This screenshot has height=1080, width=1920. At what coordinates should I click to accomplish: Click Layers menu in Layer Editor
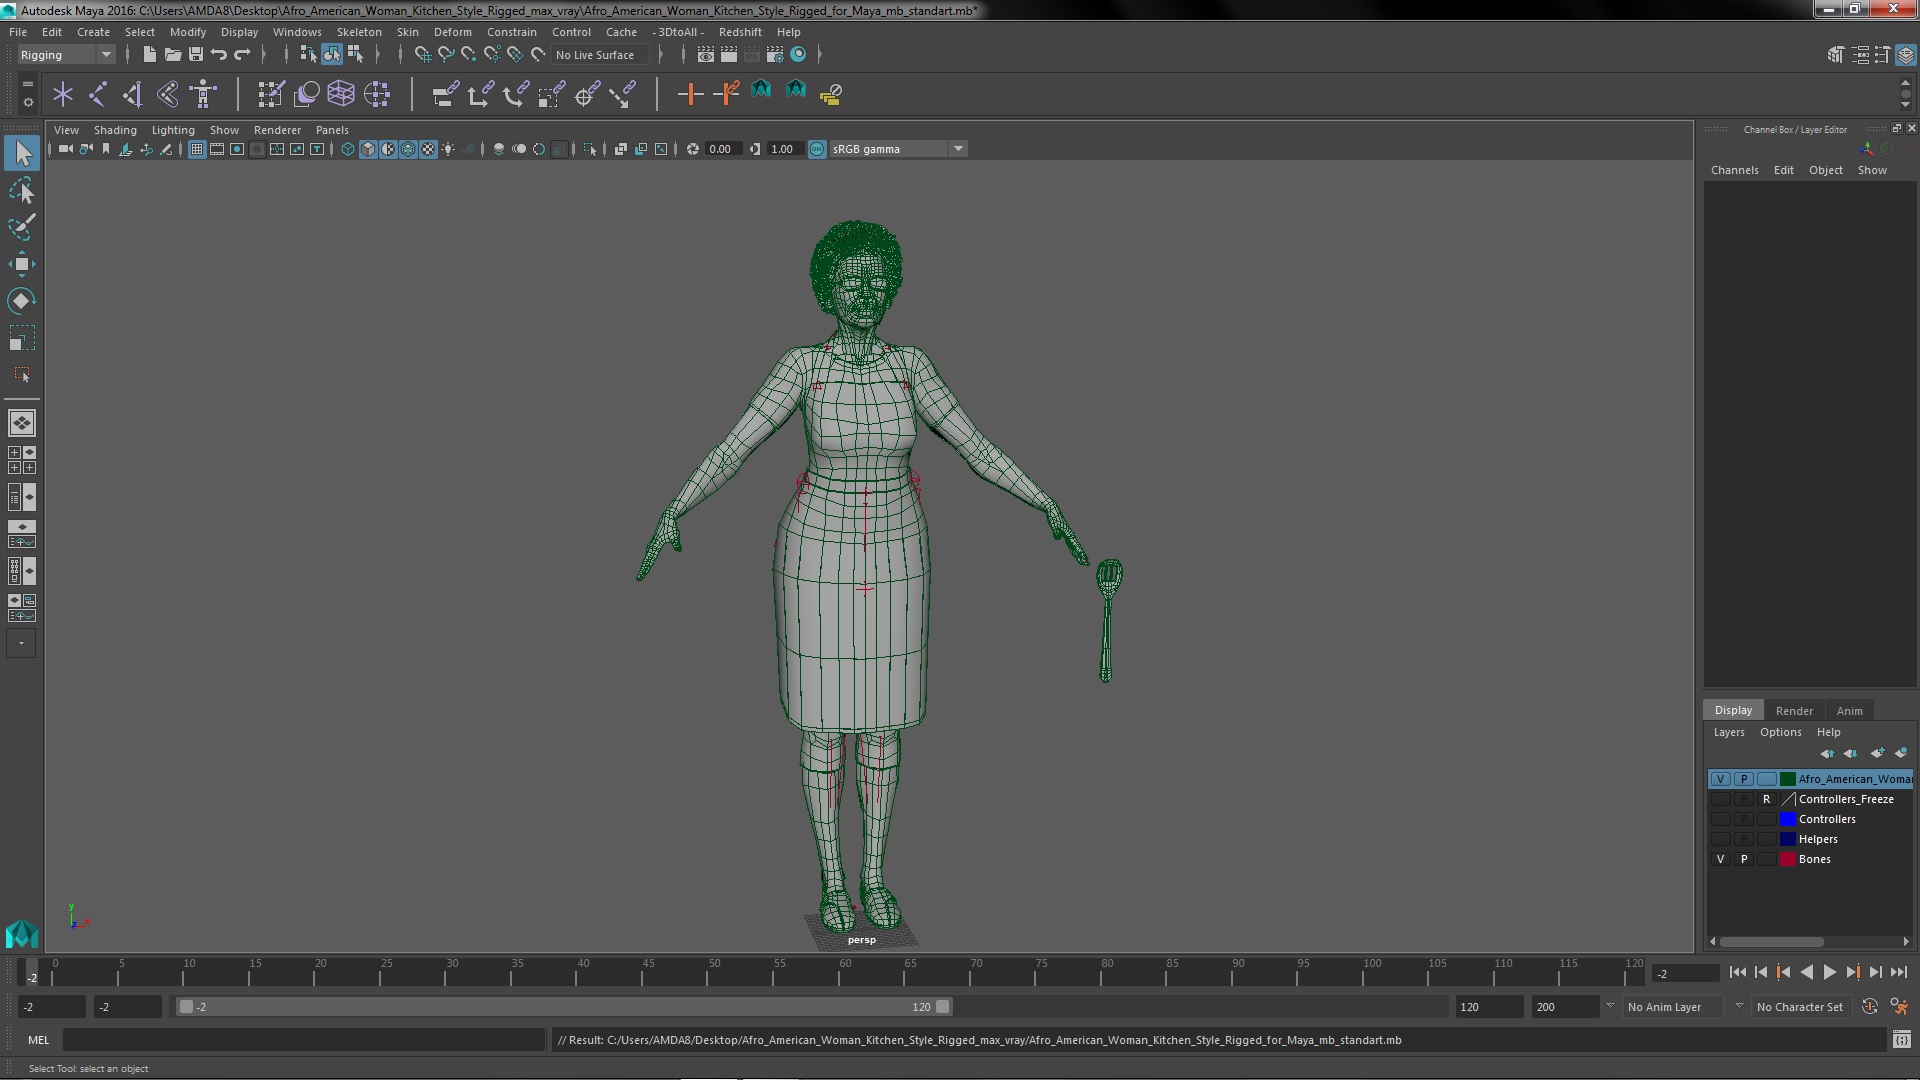coord(1728,732)
